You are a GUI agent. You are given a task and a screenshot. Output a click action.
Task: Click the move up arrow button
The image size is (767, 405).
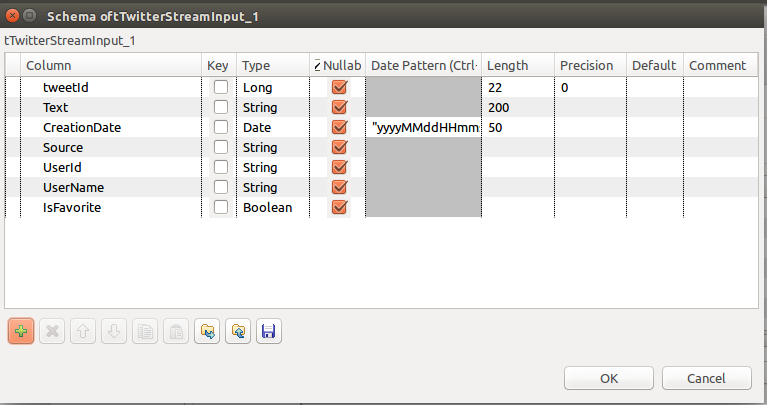tap(83, 332)
